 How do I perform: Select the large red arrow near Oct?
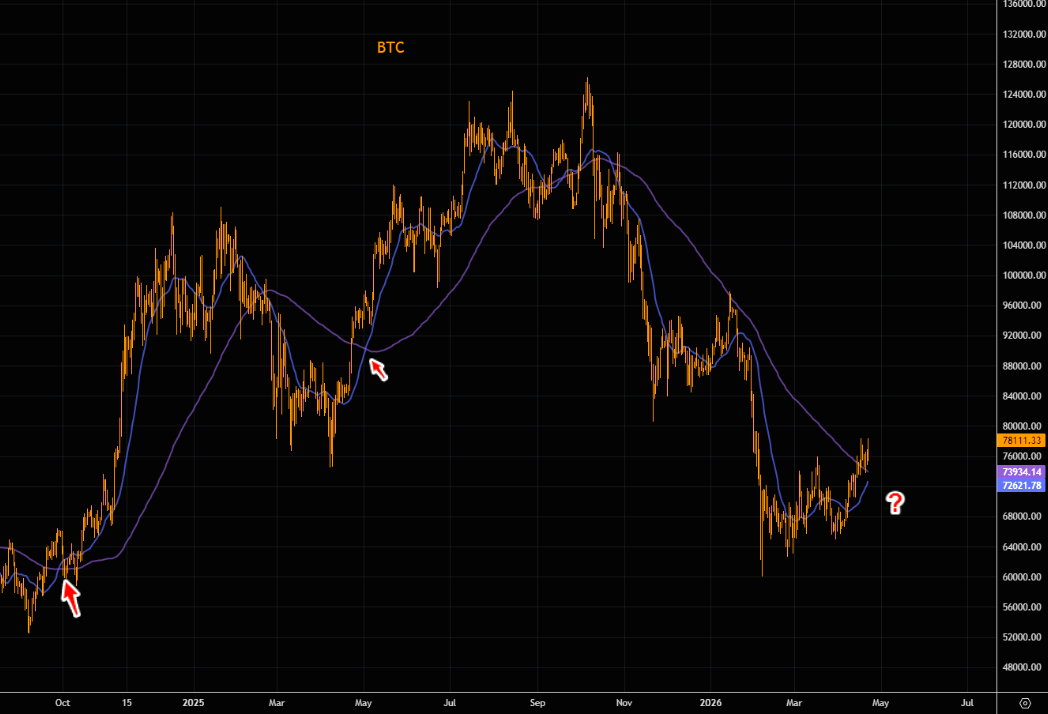[x=70, y=596]
